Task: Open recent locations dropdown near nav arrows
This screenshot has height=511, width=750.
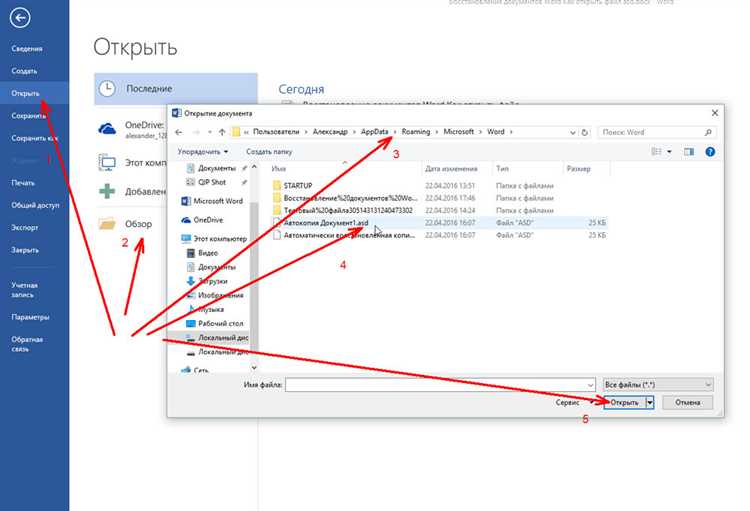Action: (210, 132)
